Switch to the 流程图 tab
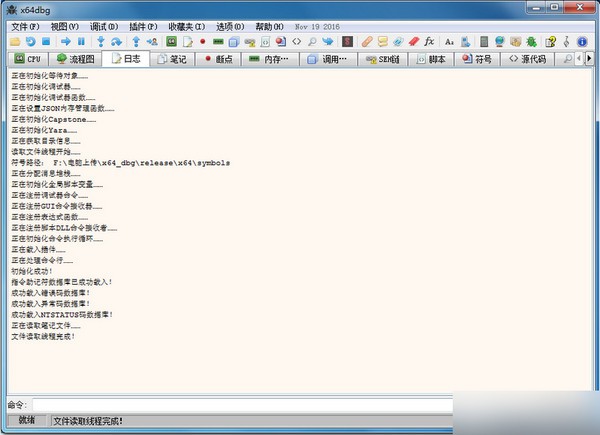Image resolution: width=600 pixels, height=435 pixels. 75,59
